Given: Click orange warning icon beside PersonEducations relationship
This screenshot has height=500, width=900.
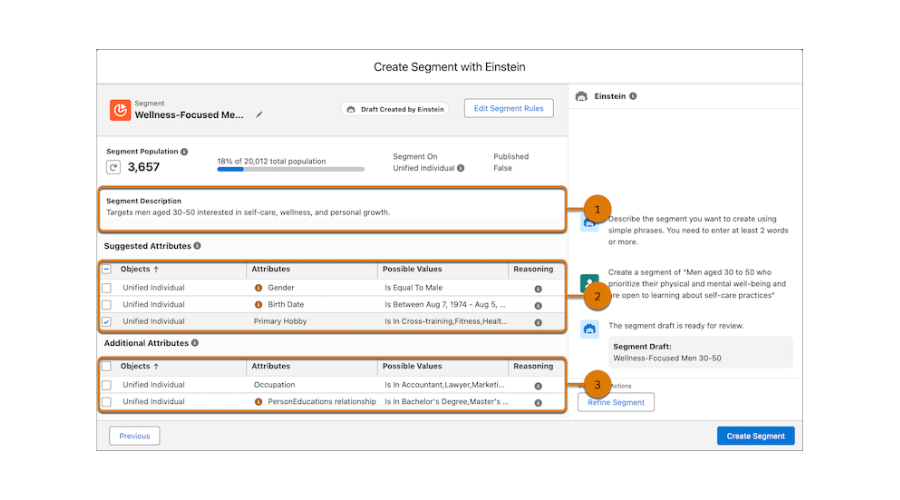Looking at the screenshot, I should click(x=258, y=401).
